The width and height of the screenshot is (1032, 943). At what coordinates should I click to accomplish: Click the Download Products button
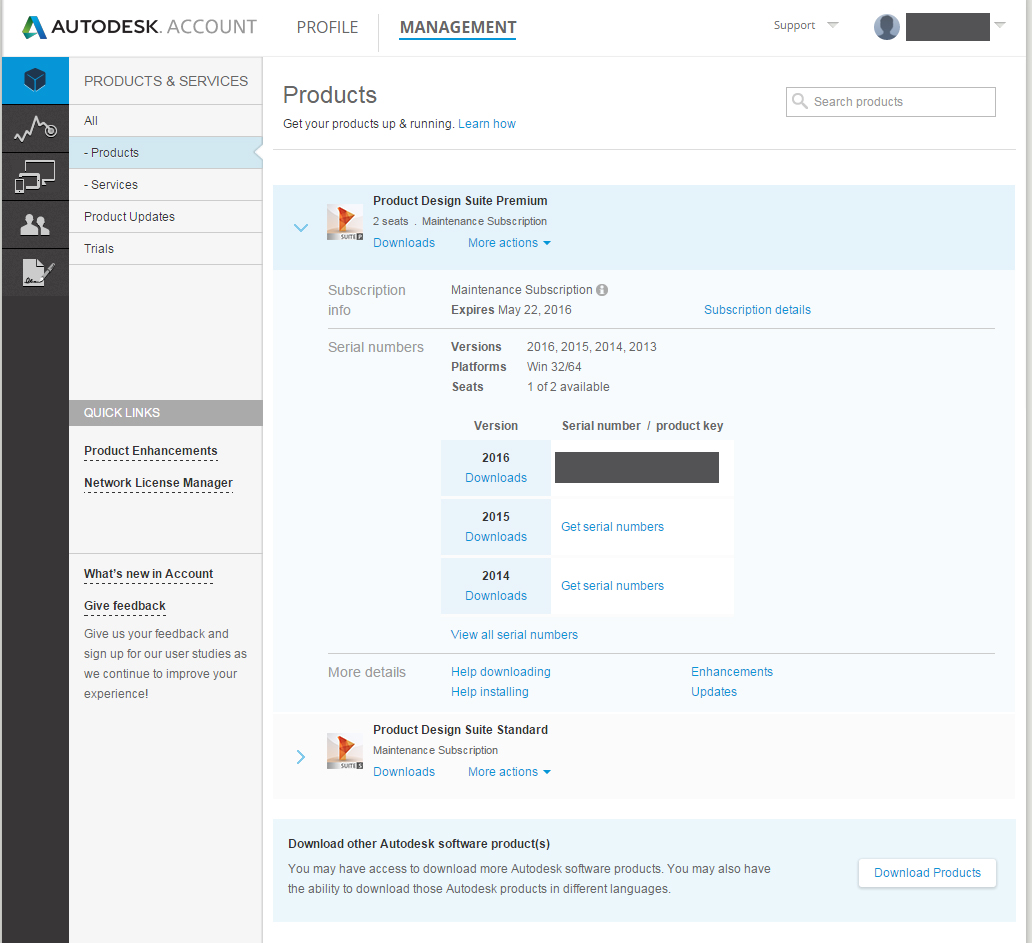pyautogui.click(x=926, y=872)
